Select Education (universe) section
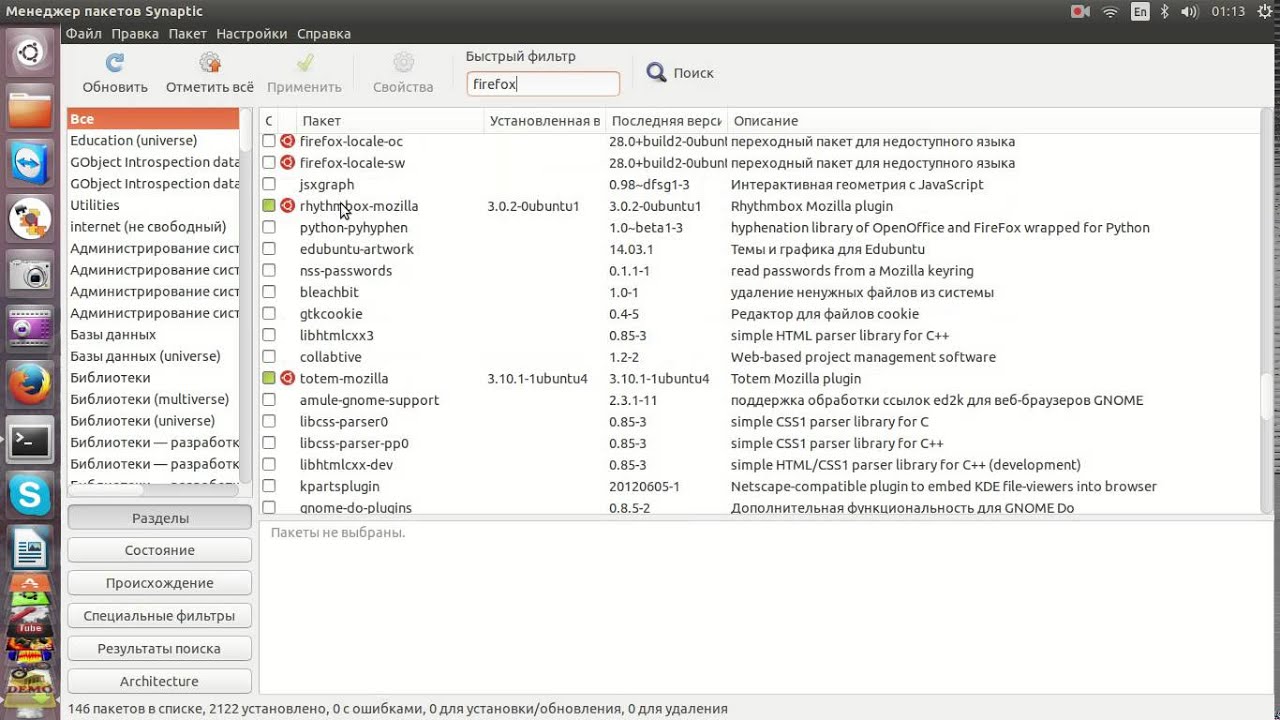This screenshot has height=720, width=1280. [153, 140]
